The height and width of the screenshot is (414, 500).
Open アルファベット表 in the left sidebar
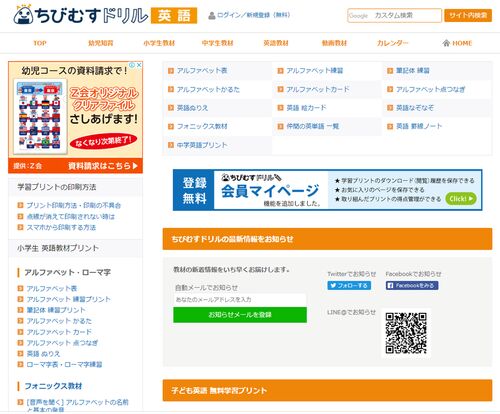pos(52,288)
